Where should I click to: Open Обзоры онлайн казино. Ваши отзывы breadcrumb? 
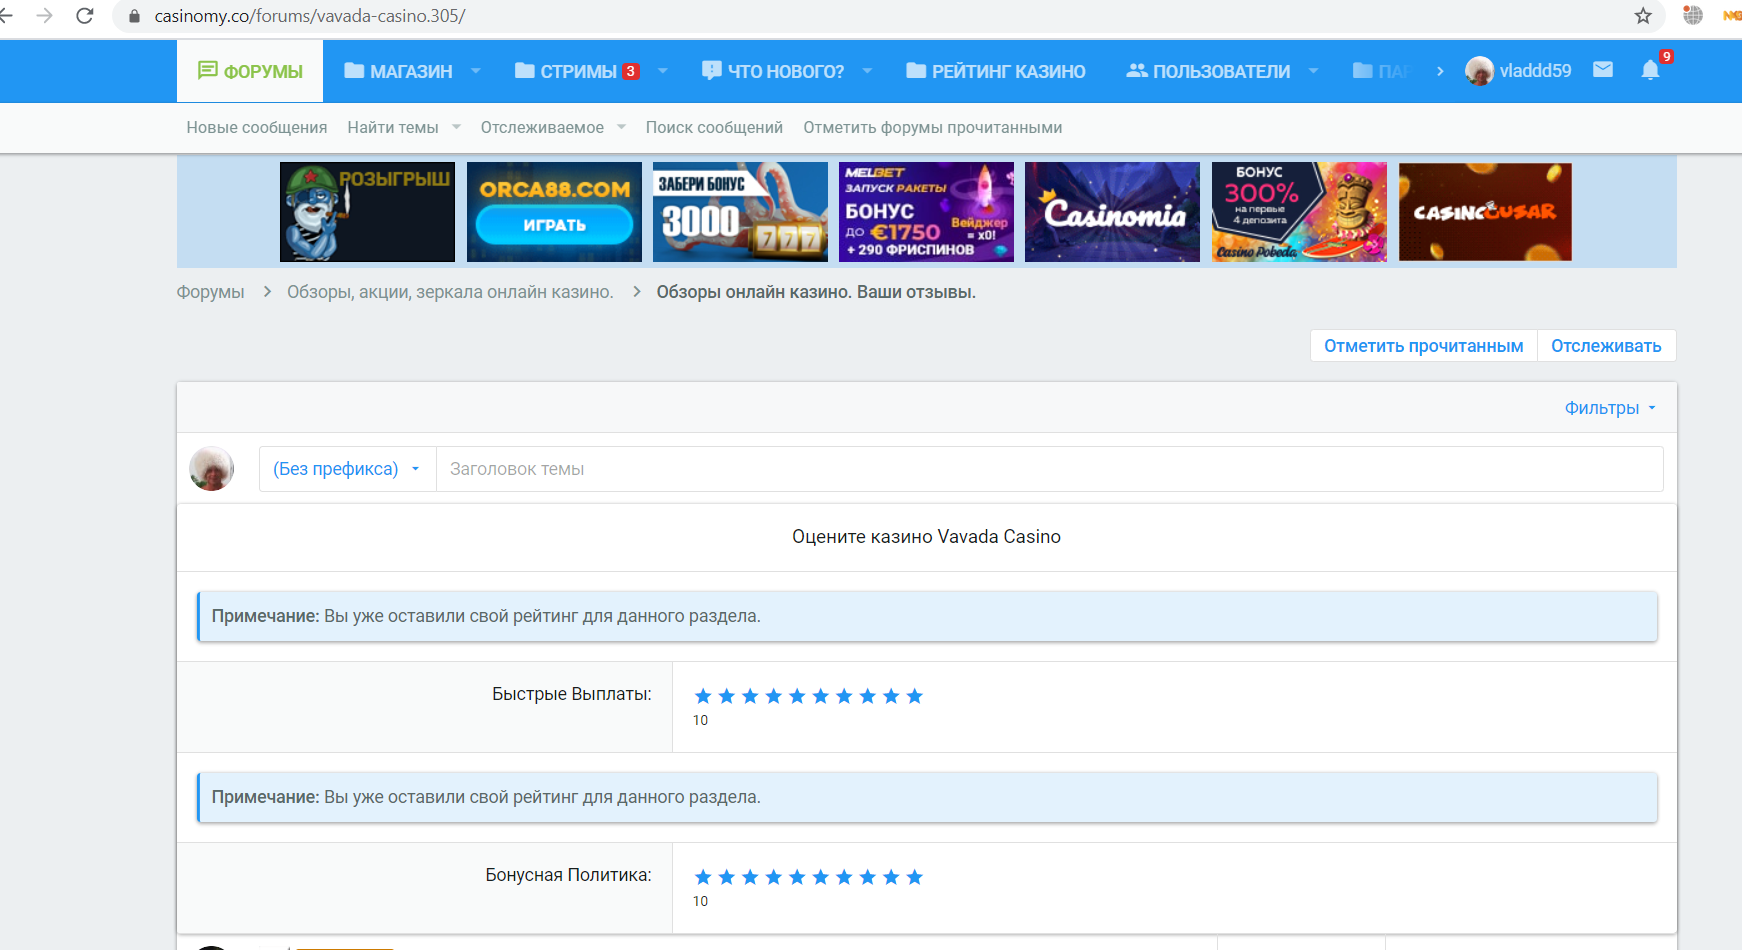(816, 292)
